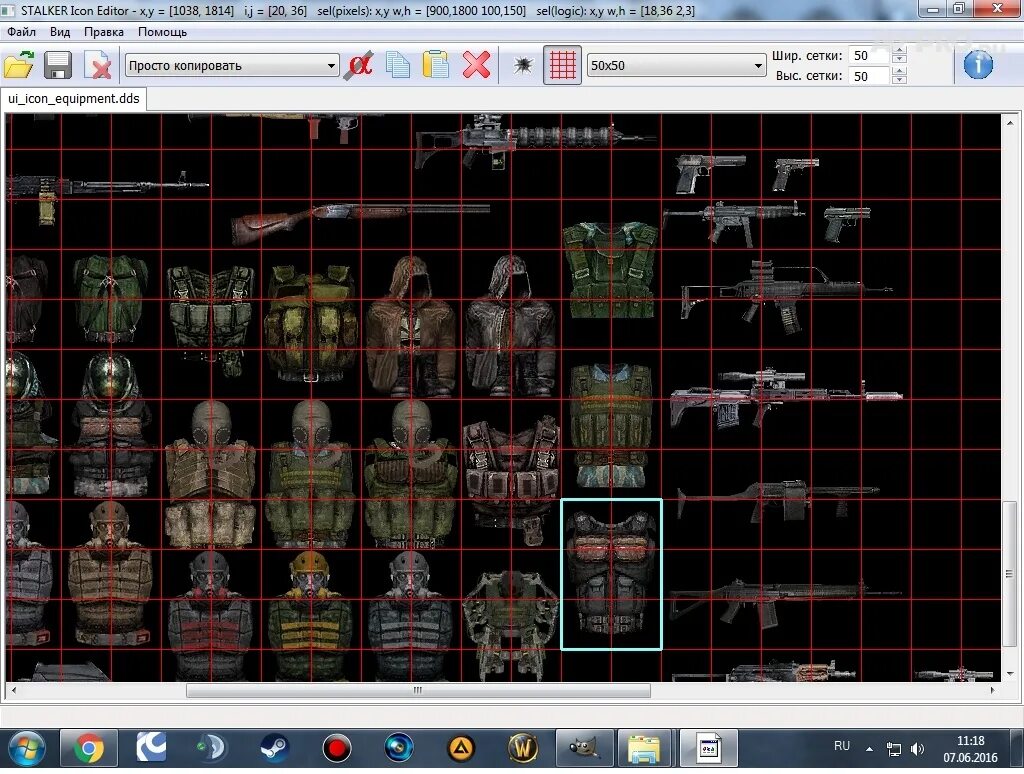Image resolution: width=1024 pixels, height=774 pixels.
Task: Select the brown hooded jacket icon
Action: point(411,326)
